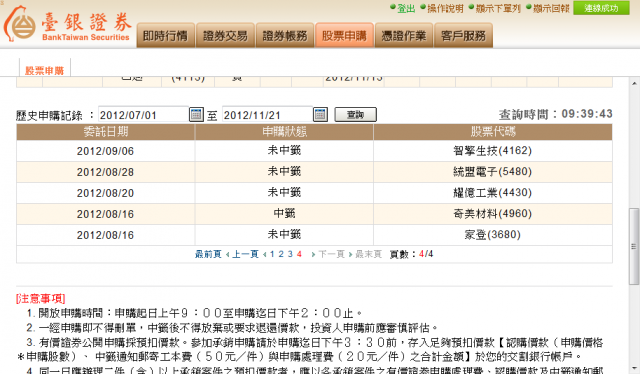Click 顯示下單列 link
Viewport: 640px width, 374px height.
[498, 8]
